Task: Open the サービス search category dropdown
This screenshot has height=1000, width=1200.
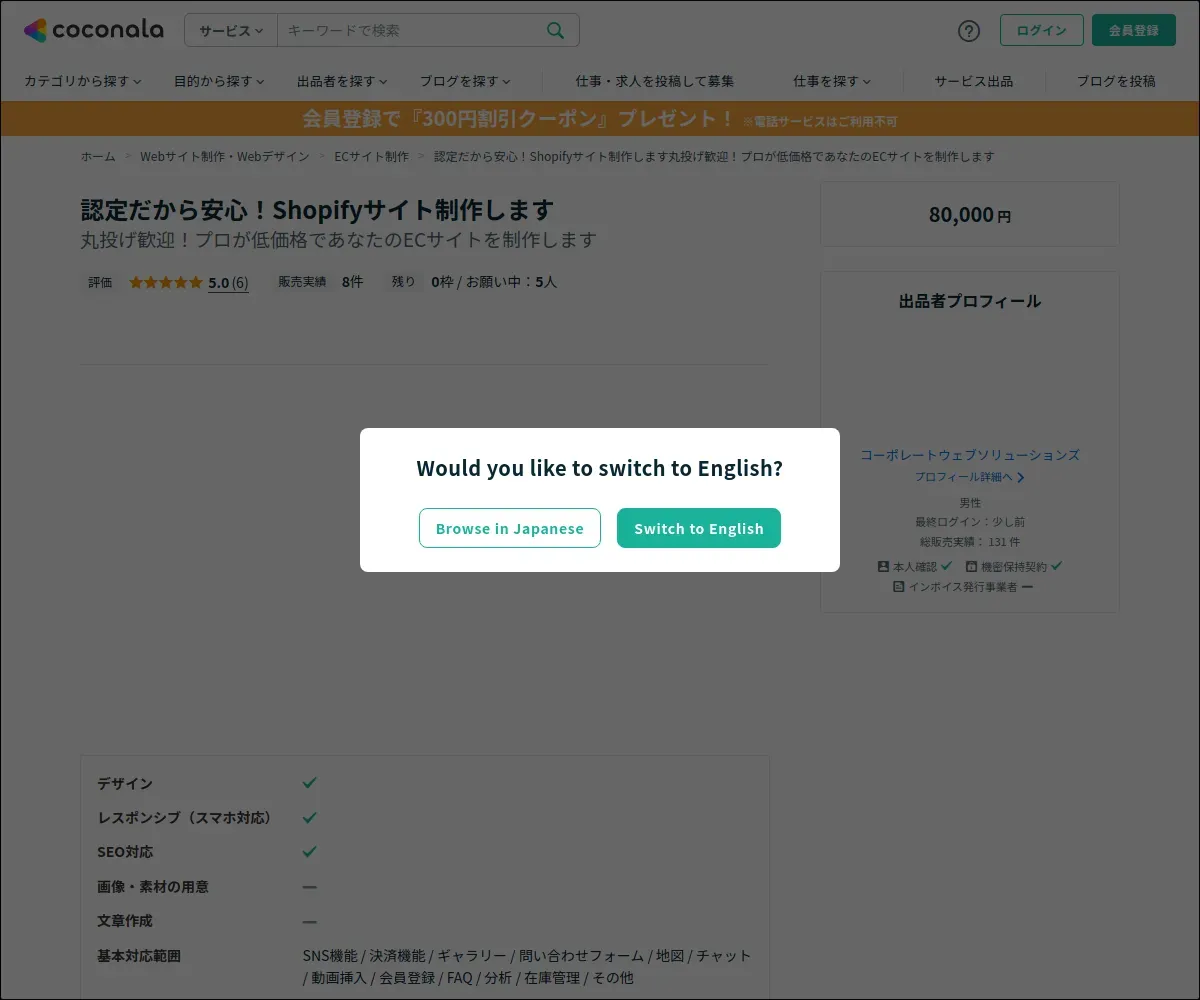Action: (x=231, y=30)
